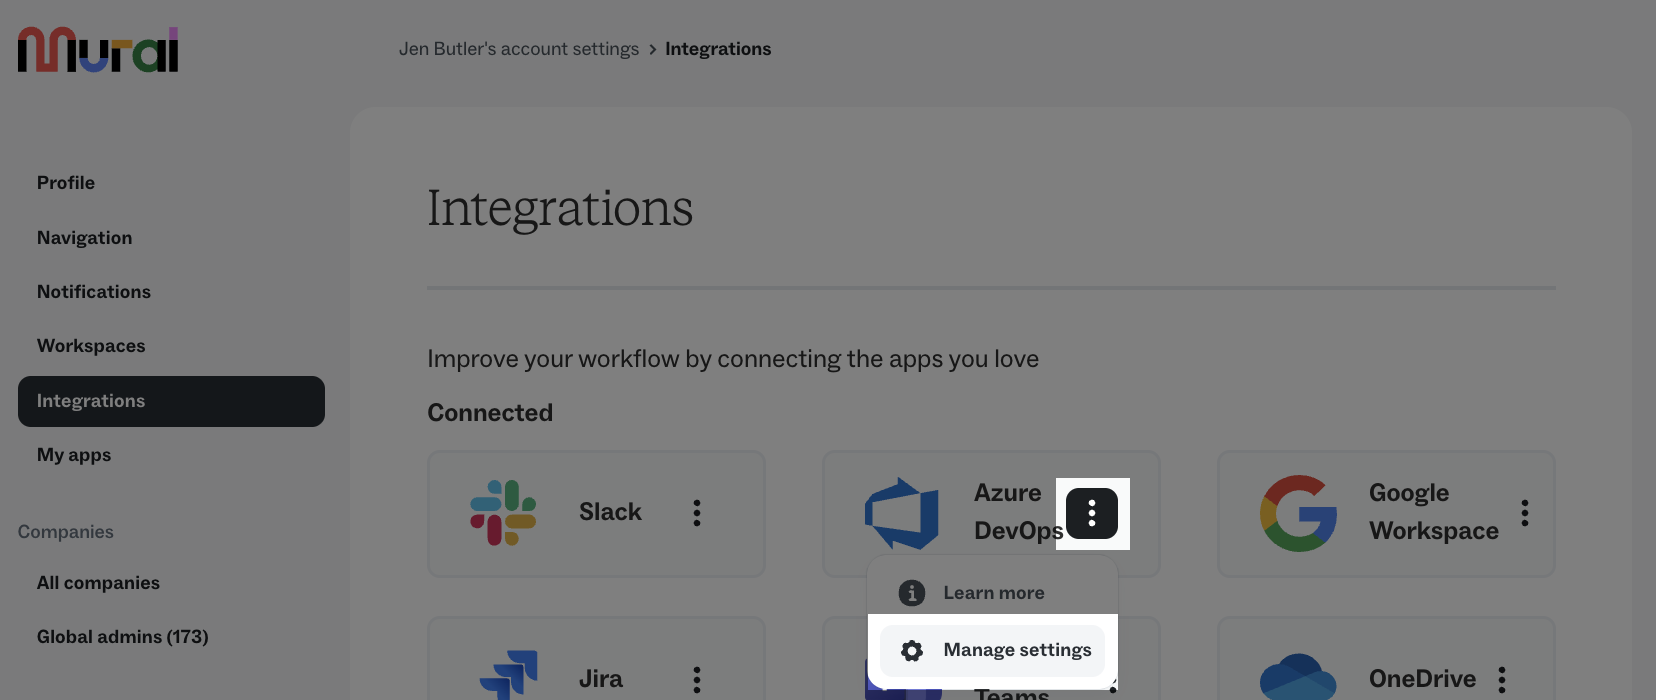Click Jen Butler's account settings breadcrumb
Screen dimensions: 1656x700
click(519, 49)
